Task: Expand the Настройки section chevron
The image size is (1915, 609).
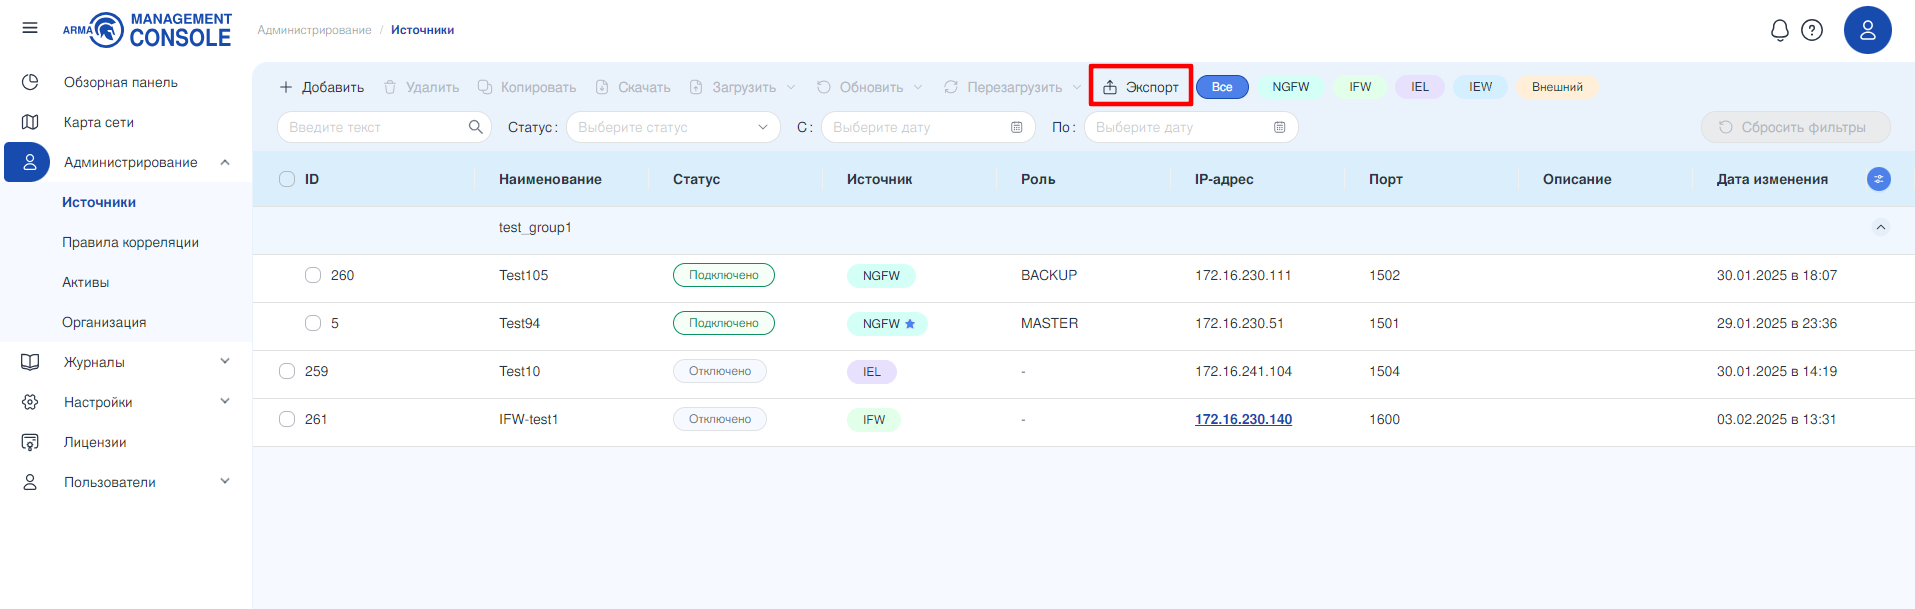Action: coord(225,401)
